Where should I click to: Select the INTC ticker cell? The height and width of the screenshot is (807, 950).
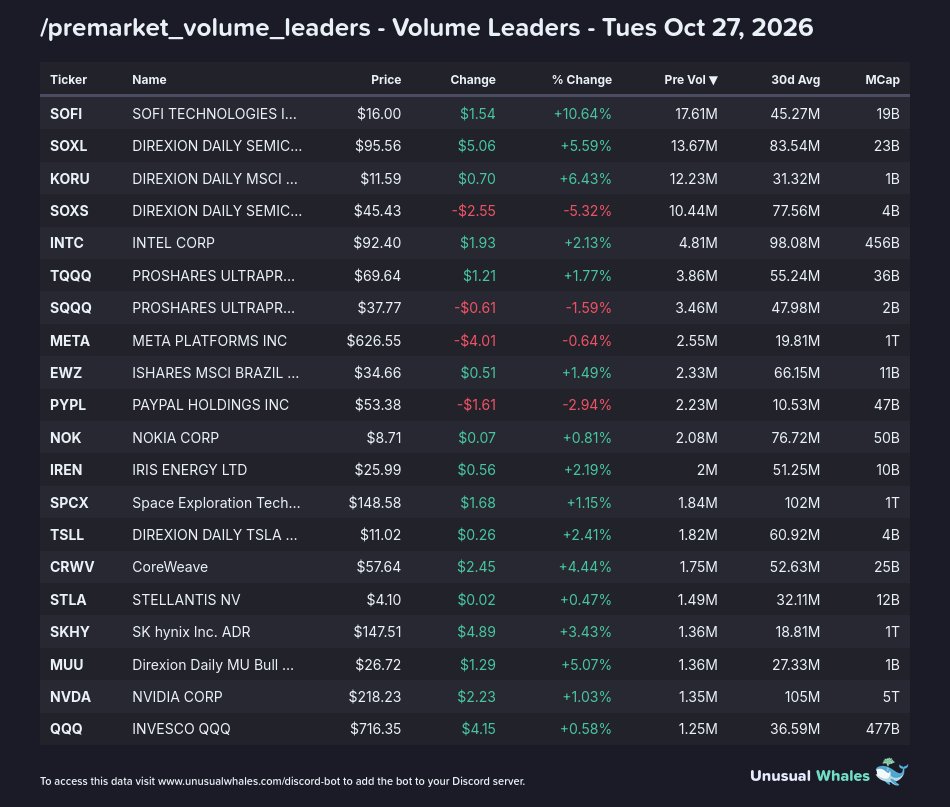click(67, 243)
